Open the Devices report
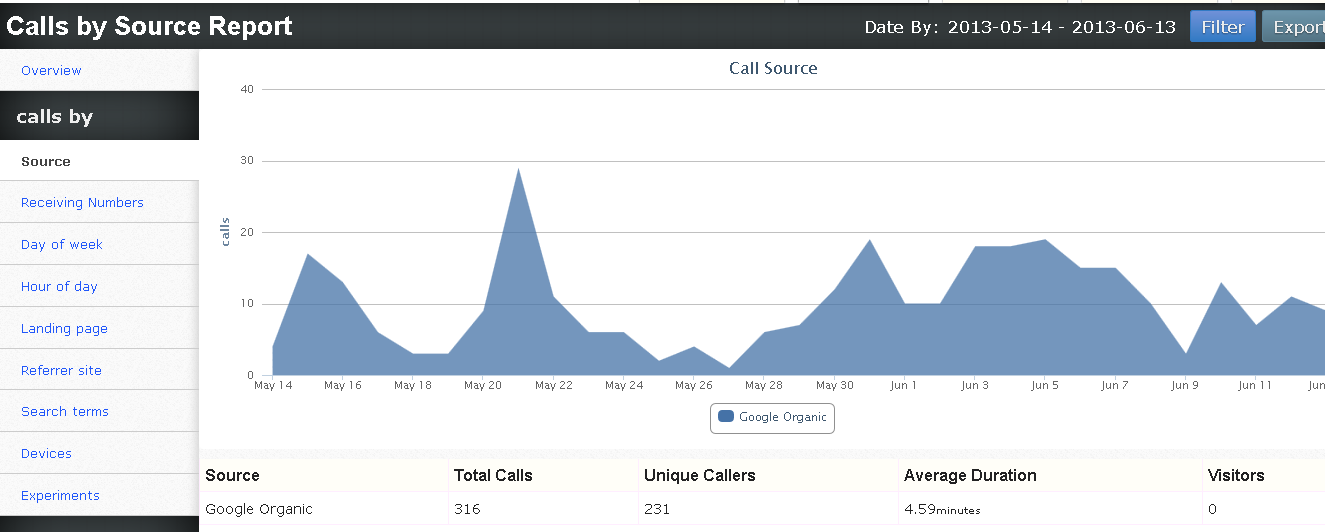The width and height of the screenshot is (1325, 532). click(46, 453)
